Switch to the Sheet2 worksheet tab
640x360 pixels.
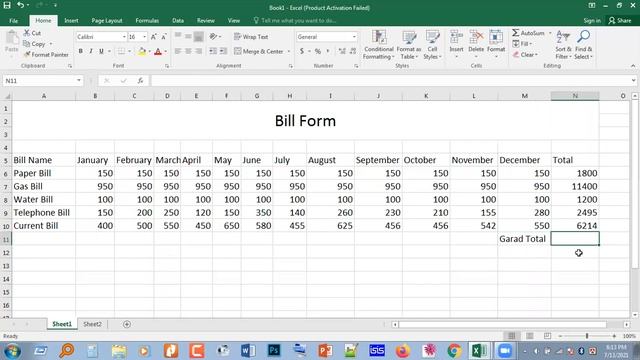pos(92,324)
